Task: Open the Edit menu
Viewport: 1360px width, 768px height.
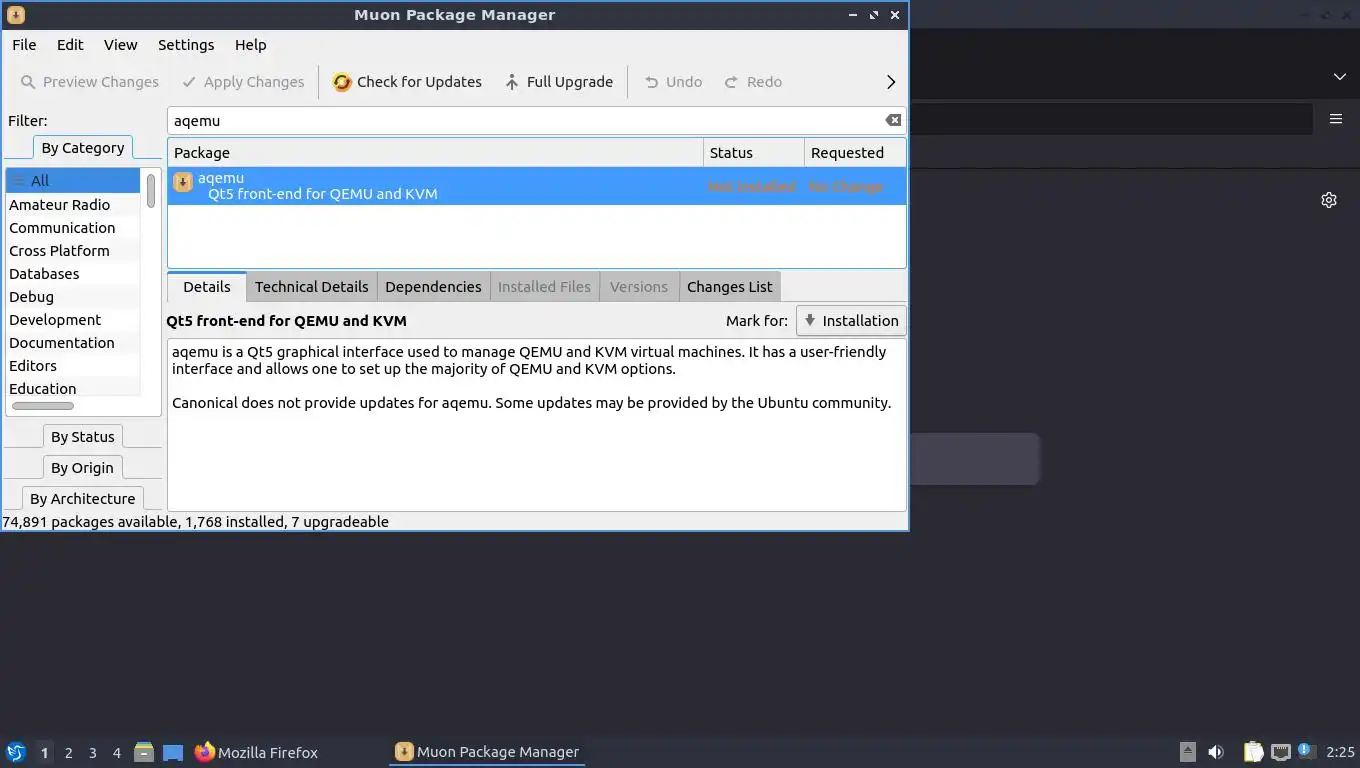Action: click(x=70, y=45)
